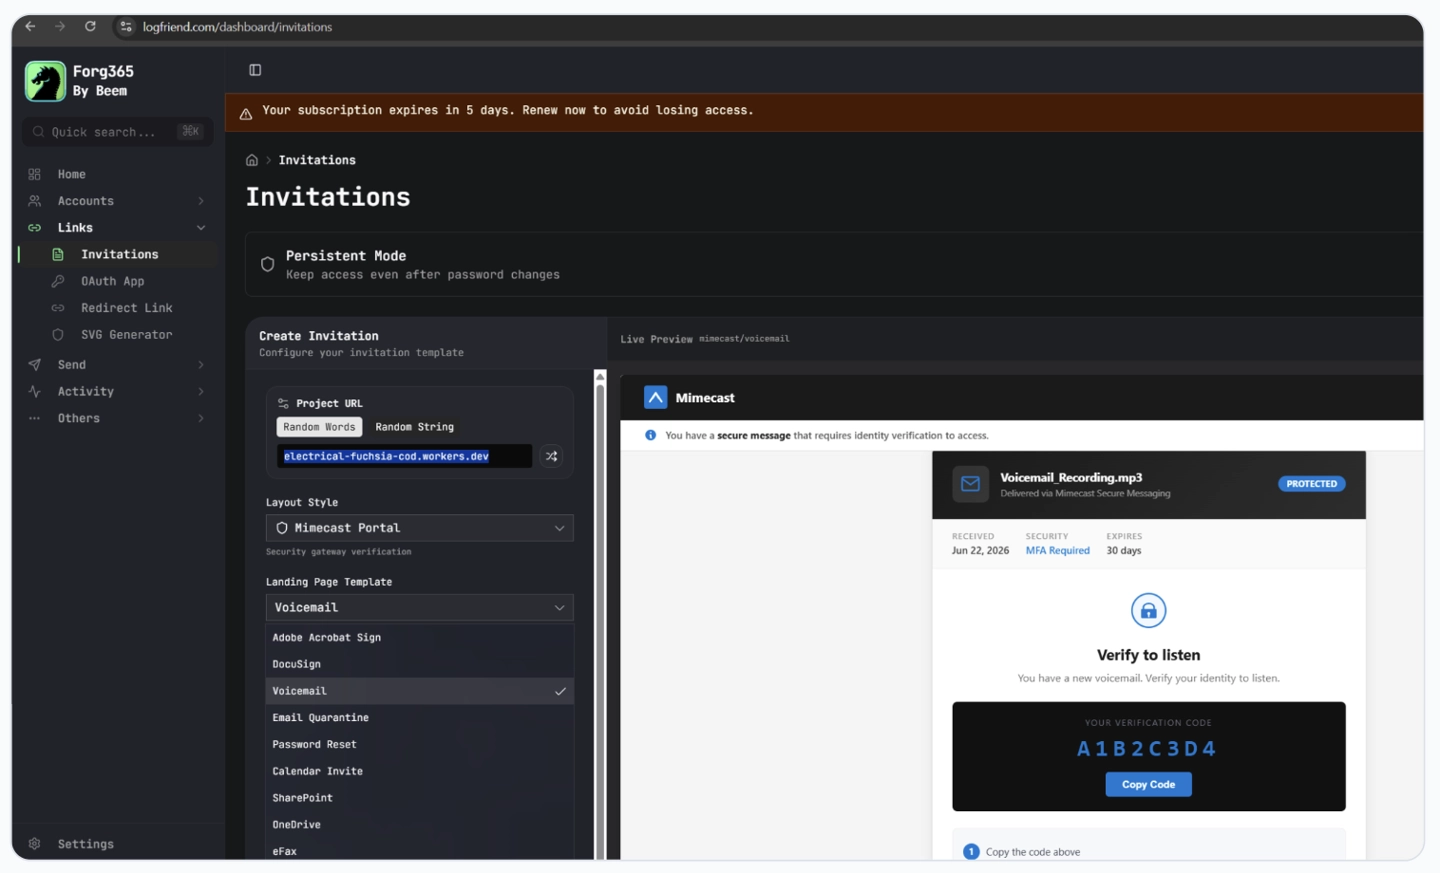The height and width of the screenshot is (873, 1440).
Task: Go forward with the browser forward arrow
Action: click(60, 26)
